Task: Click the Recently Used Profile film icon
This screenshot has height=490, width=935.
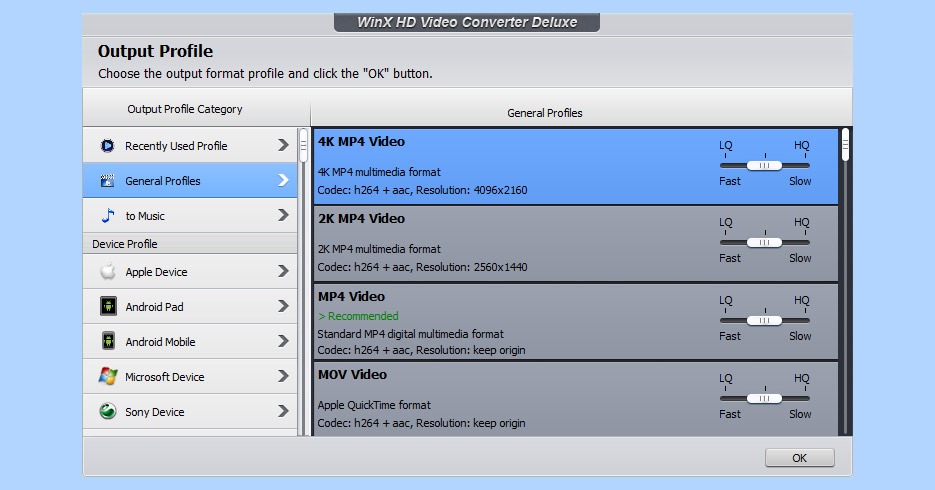Action: pos(107,145)
